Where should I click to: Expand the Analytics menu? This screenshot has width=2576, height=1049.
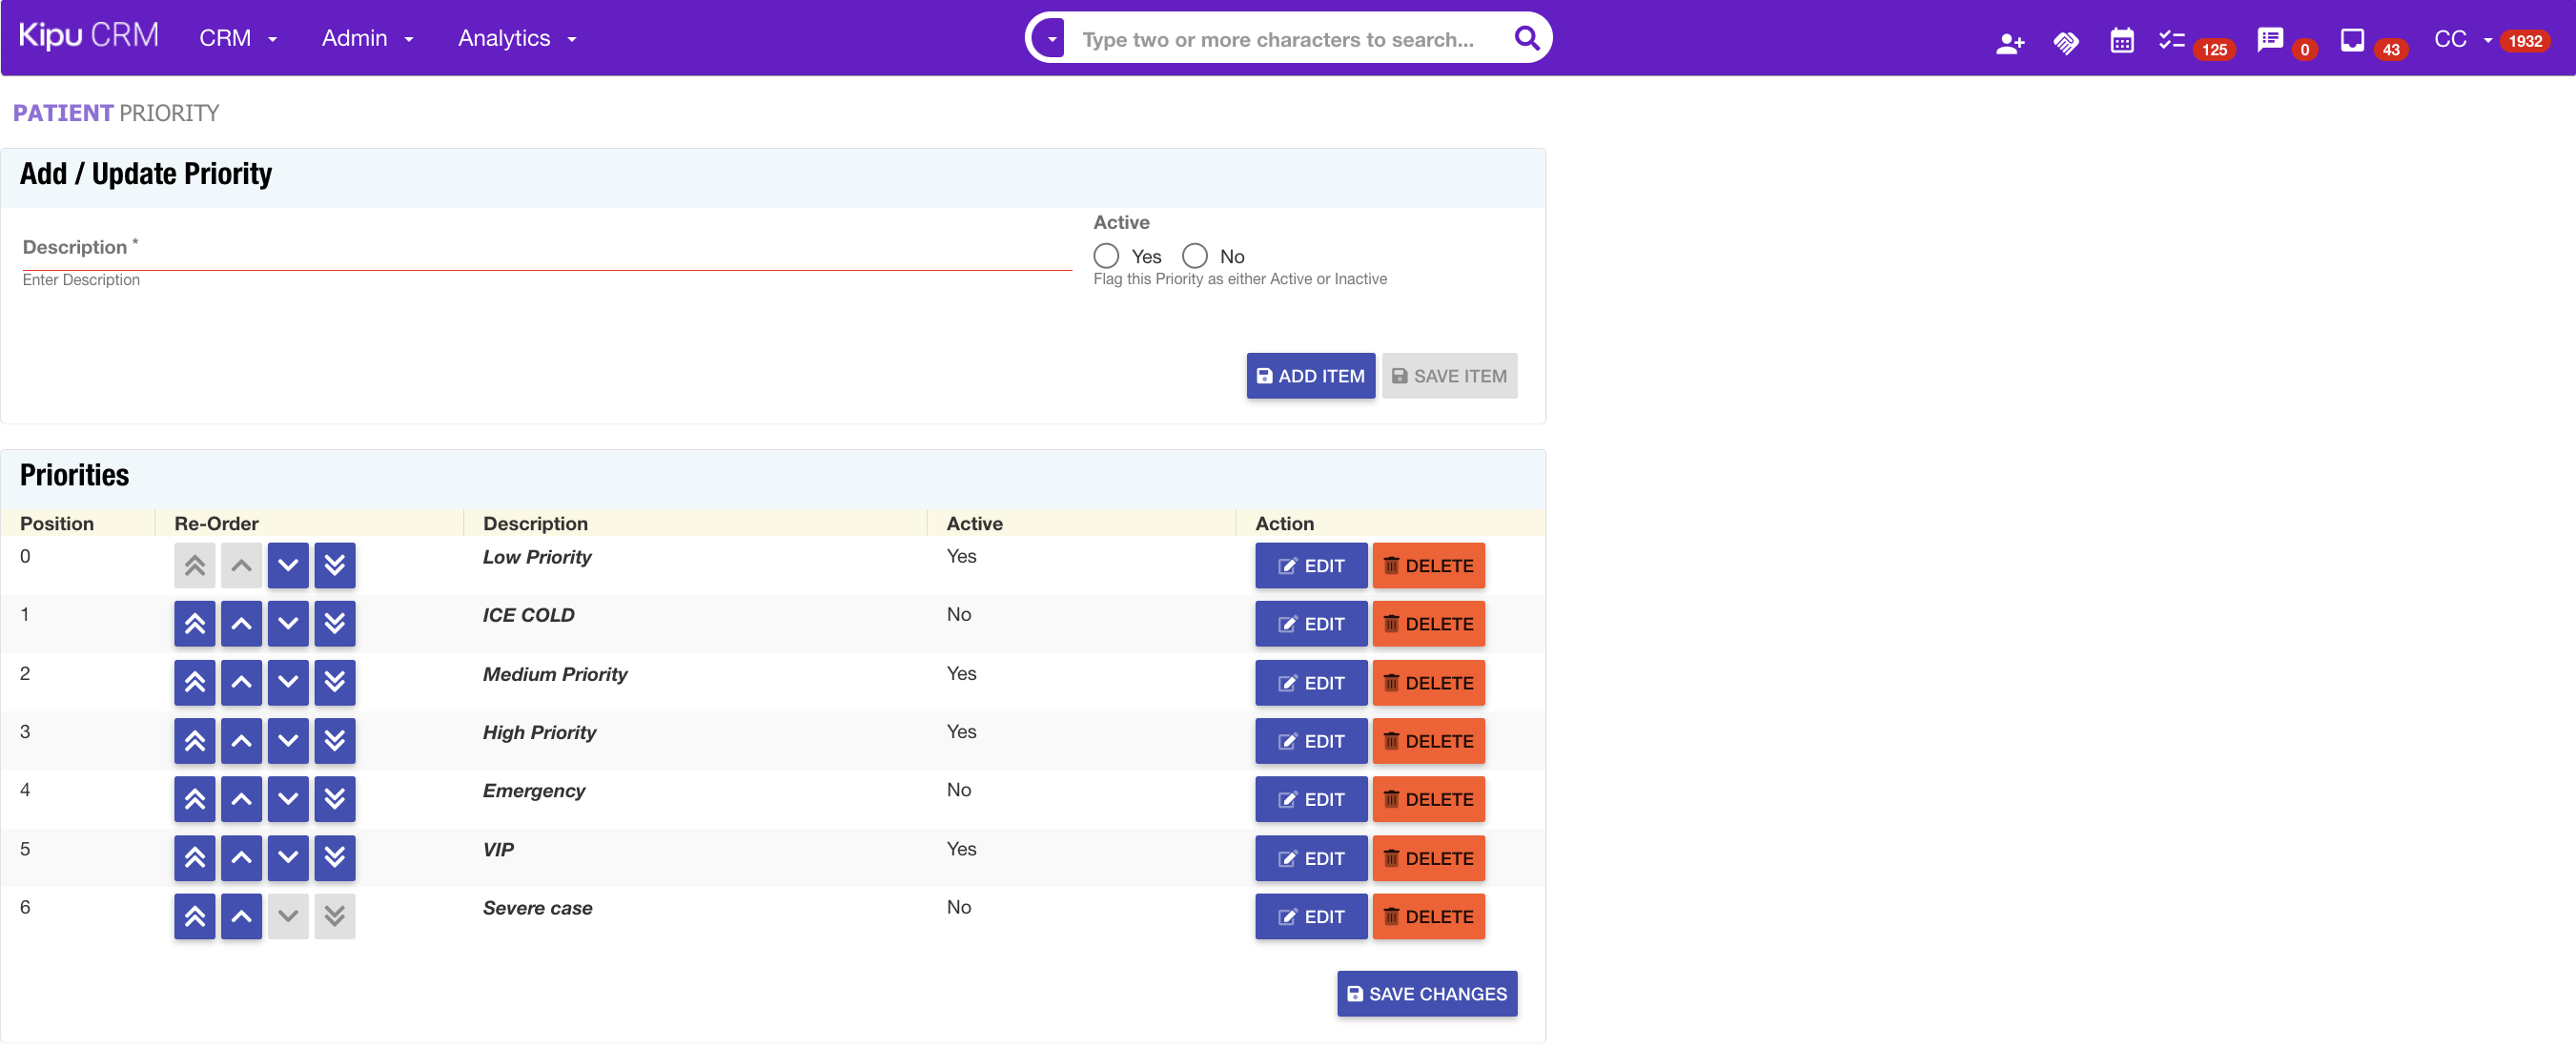click(x=517, y=38)
